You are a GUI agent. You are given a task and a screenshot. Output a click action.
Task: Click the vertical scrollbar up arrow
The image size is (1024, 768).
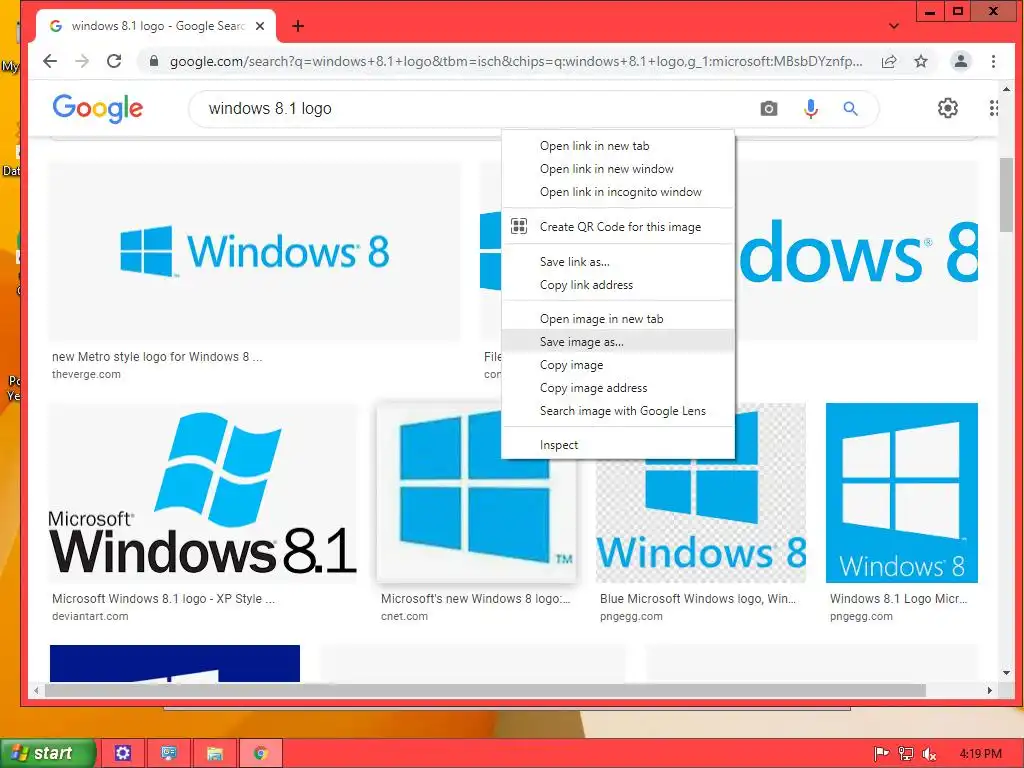tap(1006, 89)
